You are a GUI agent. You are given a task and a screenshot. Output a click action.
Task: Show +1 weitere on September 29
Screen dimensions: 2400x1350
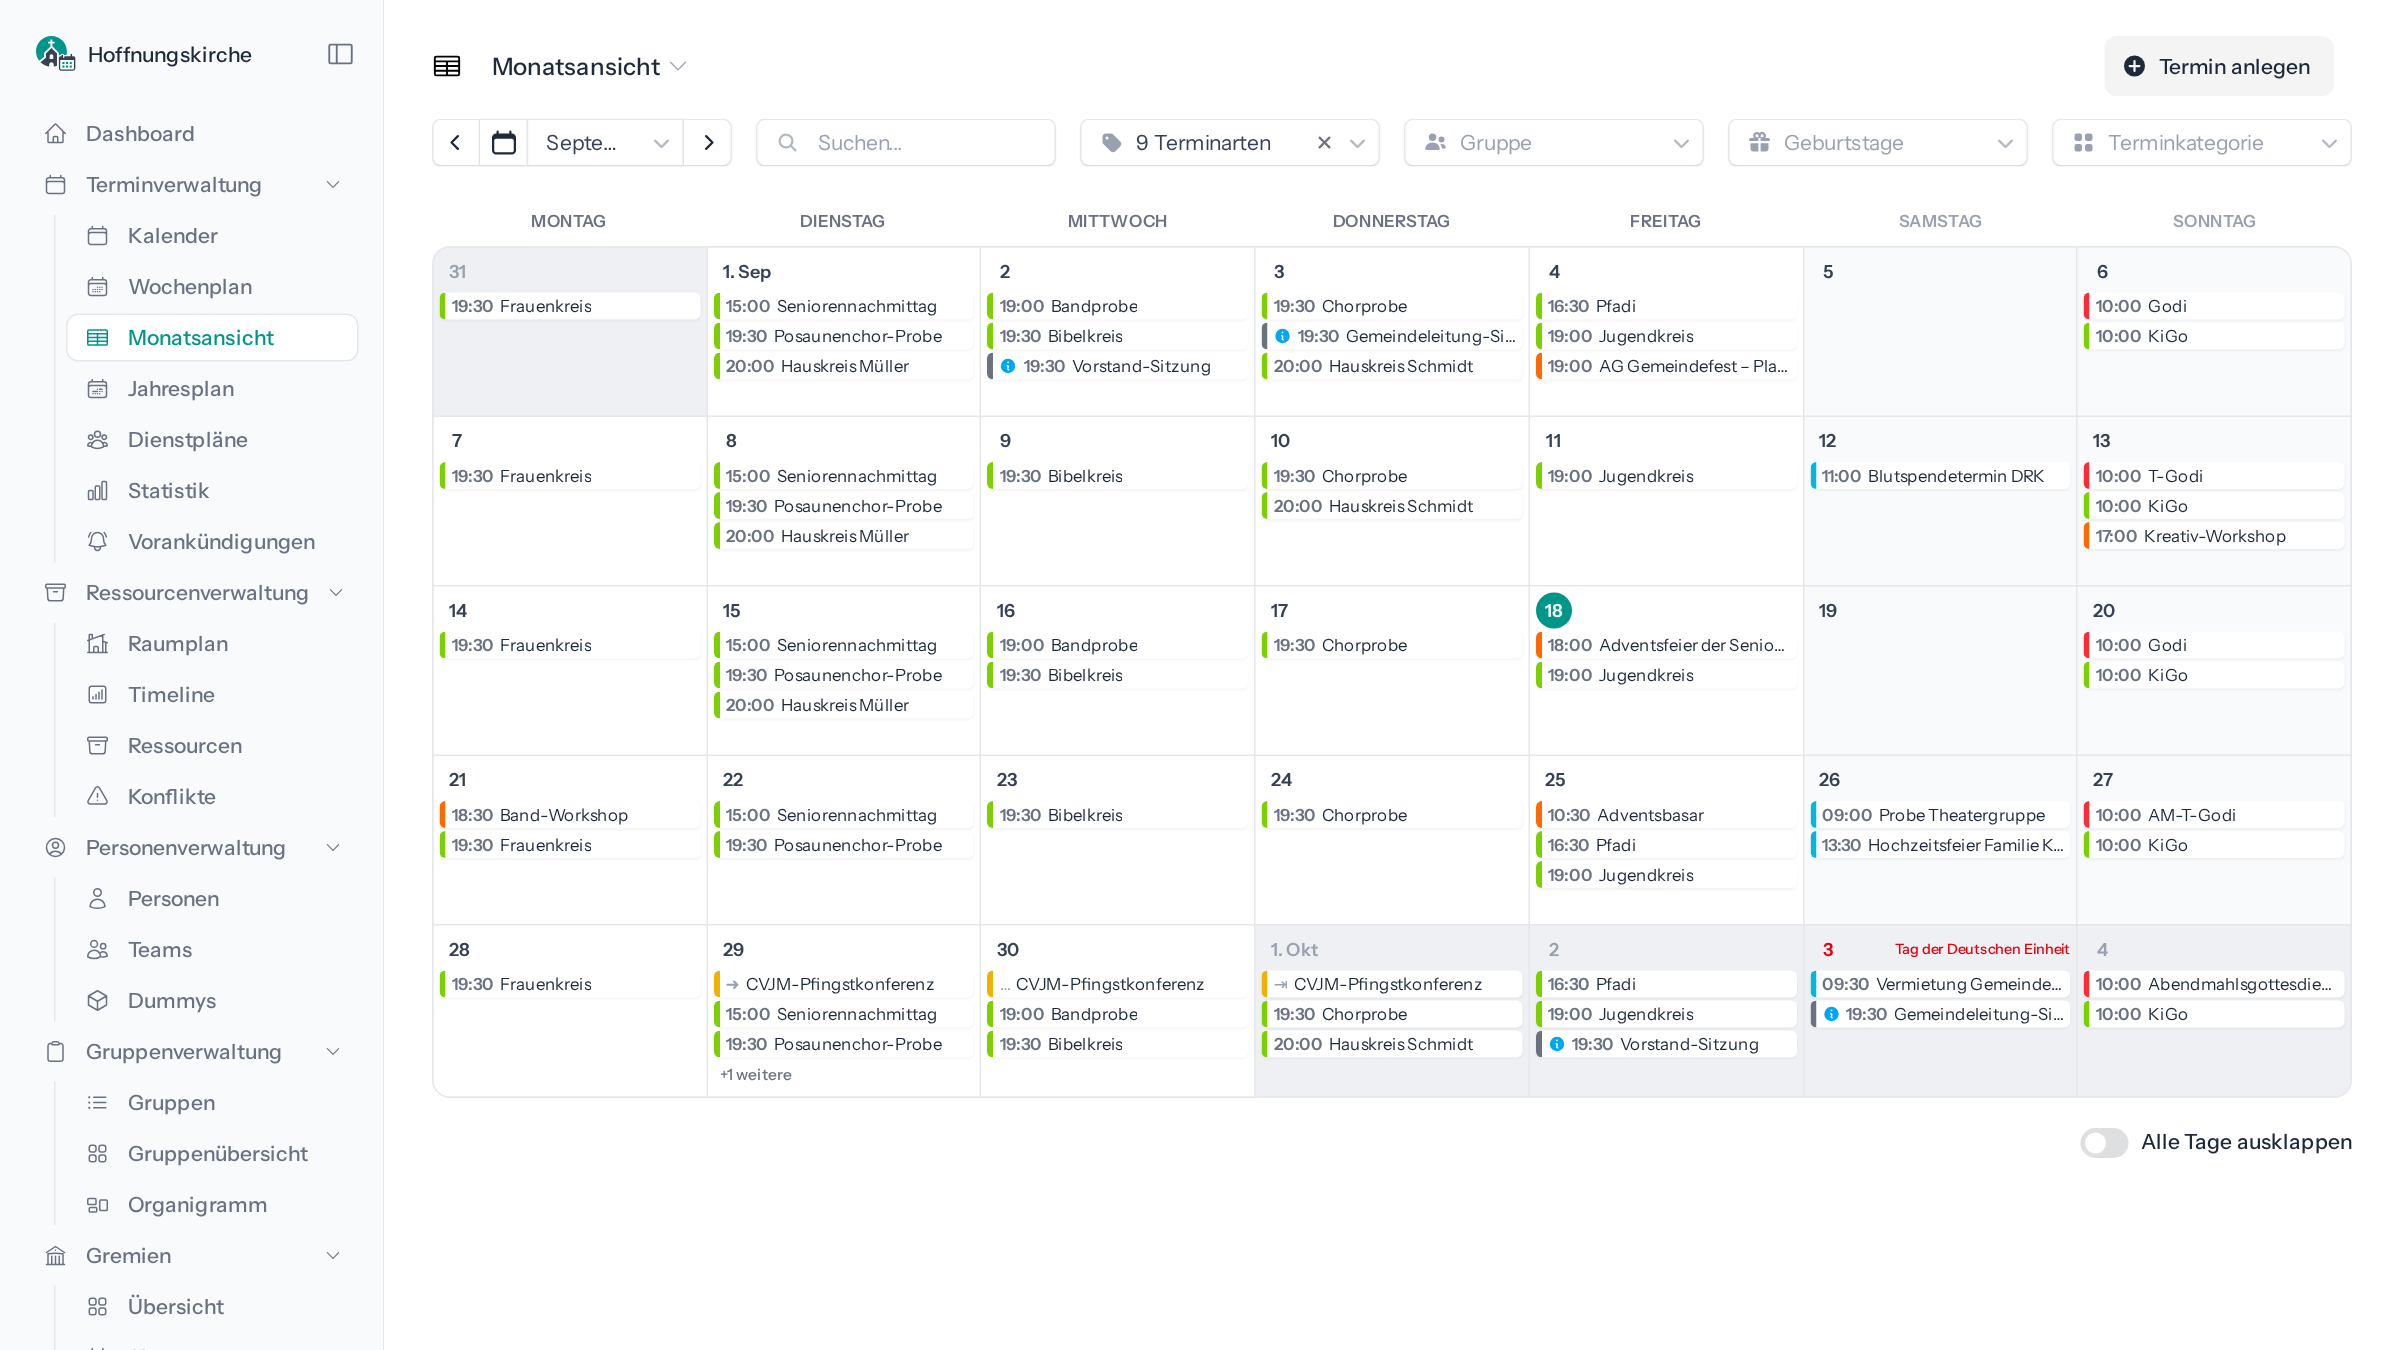click(756, 1075)
